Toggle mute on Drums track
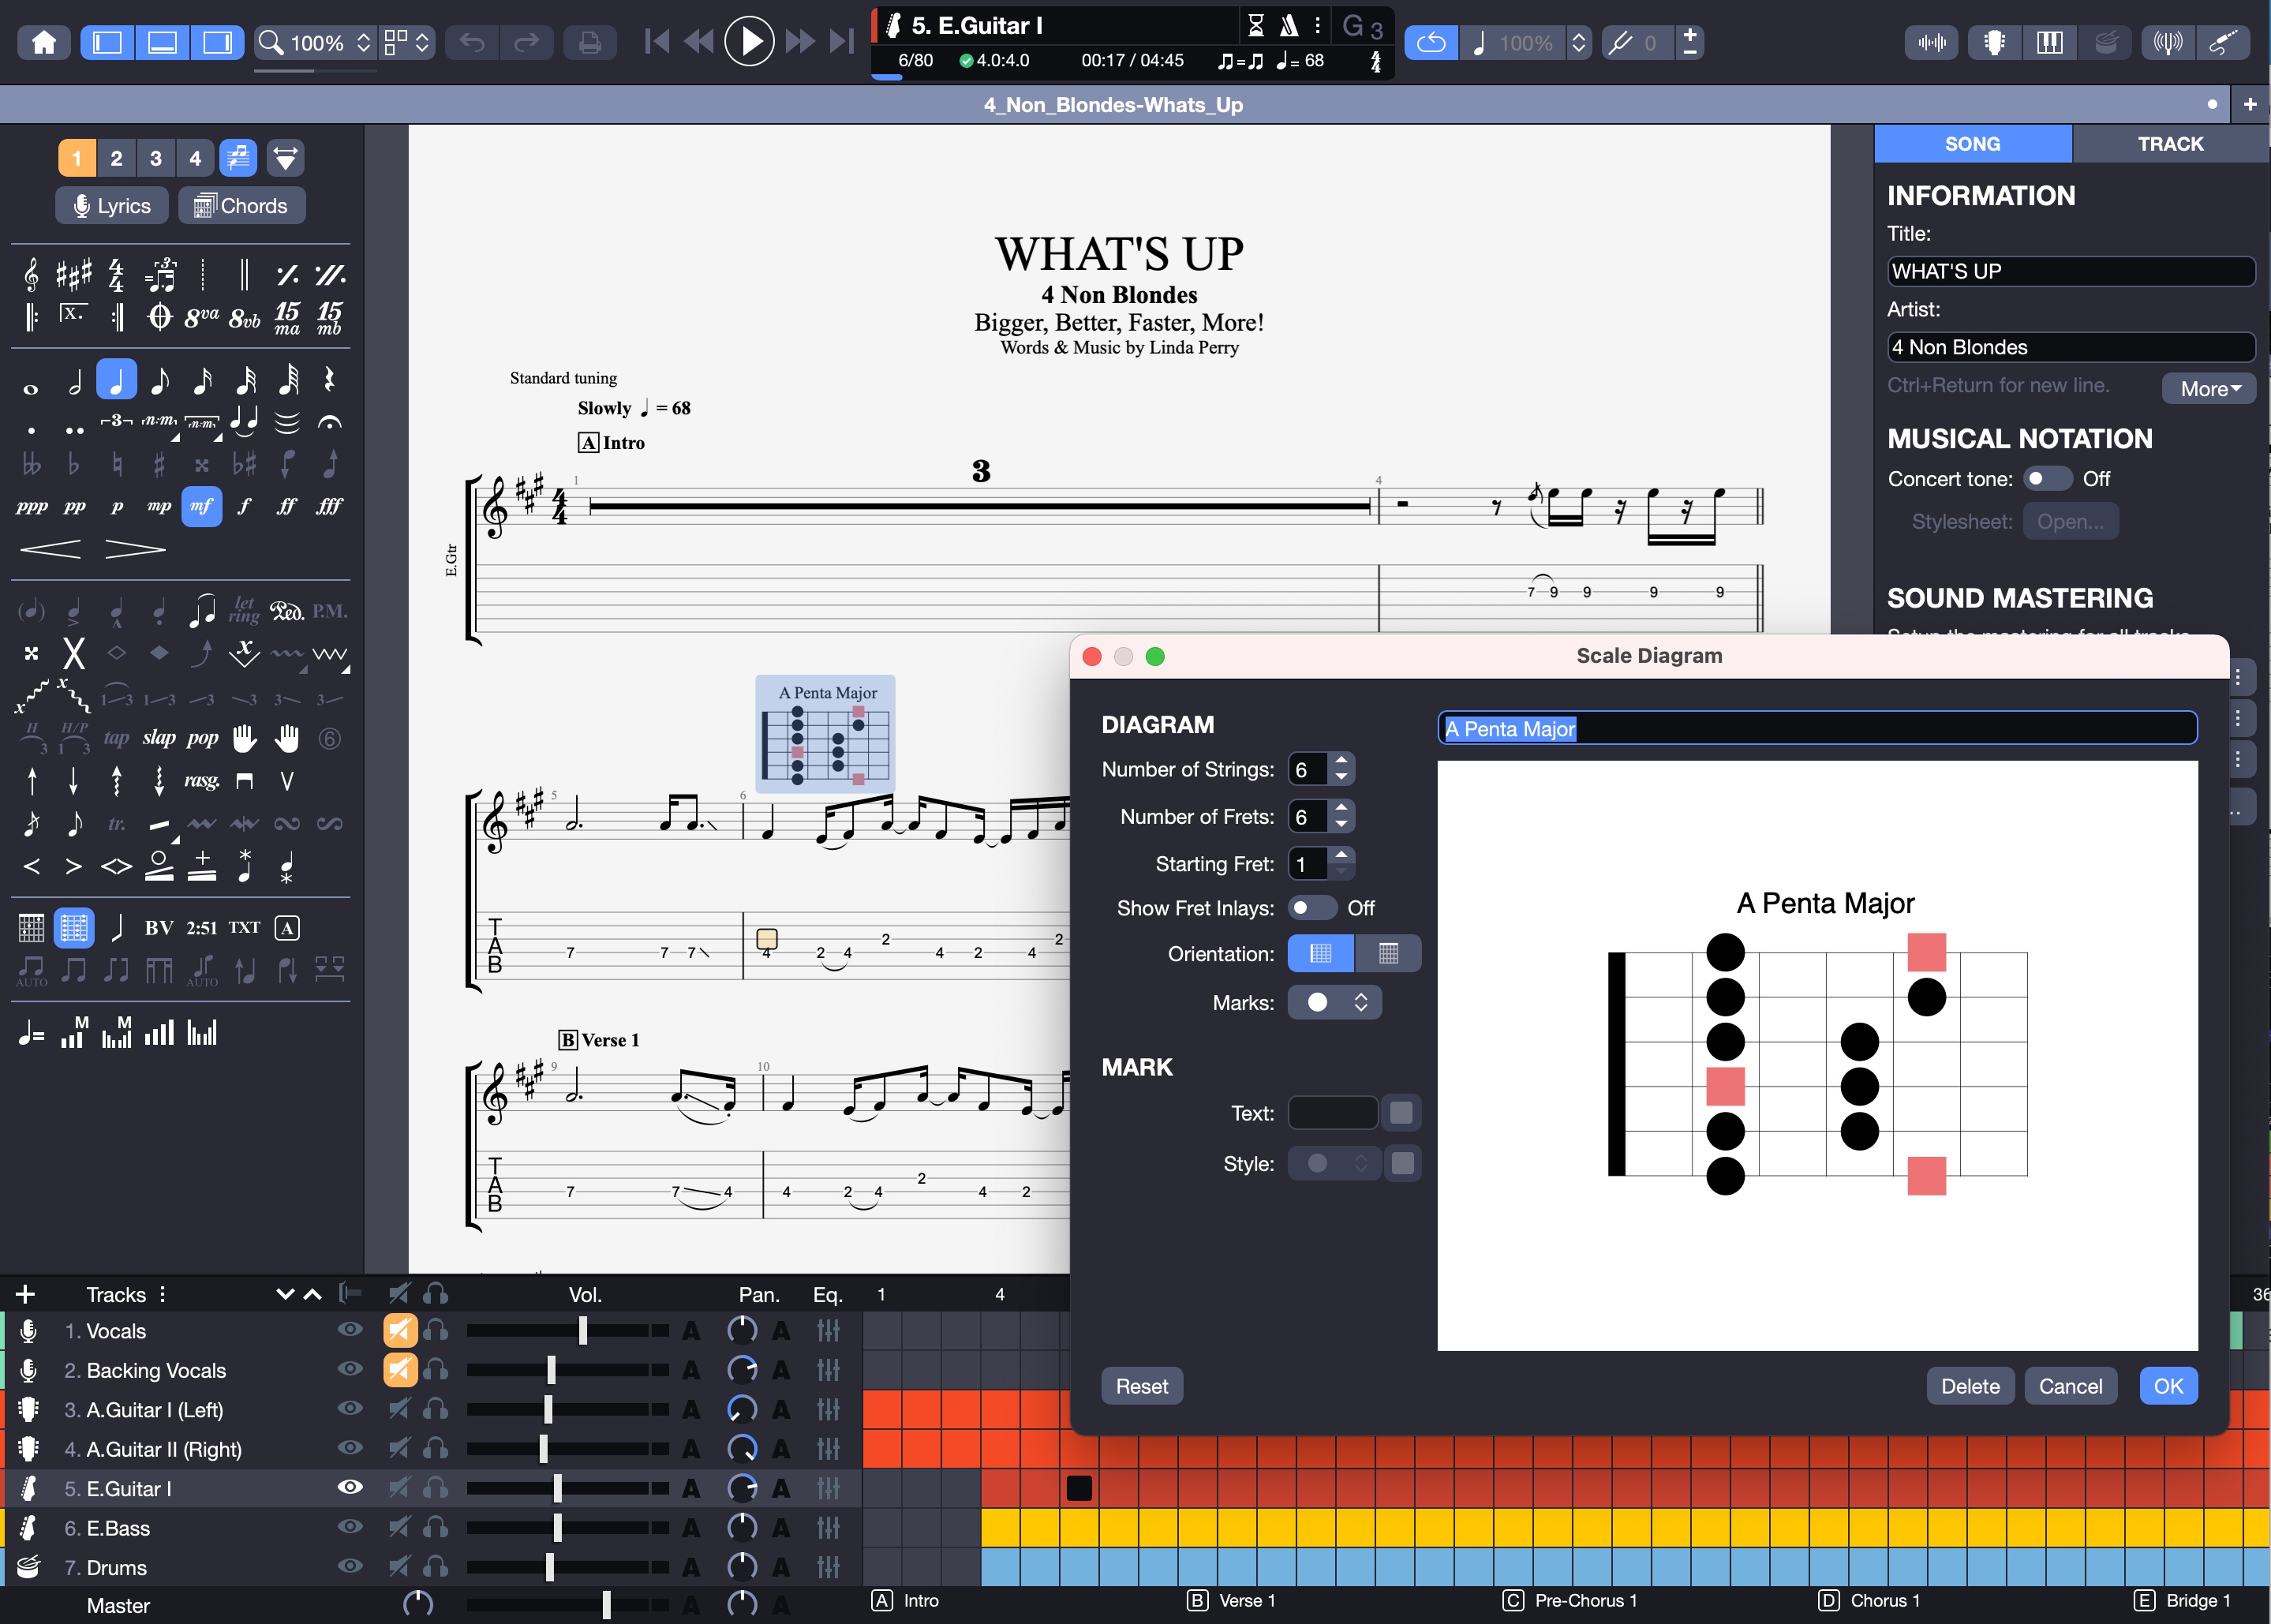Image resolution: width=2271 pixels, height=1624 pixels. pos(400,1567)
